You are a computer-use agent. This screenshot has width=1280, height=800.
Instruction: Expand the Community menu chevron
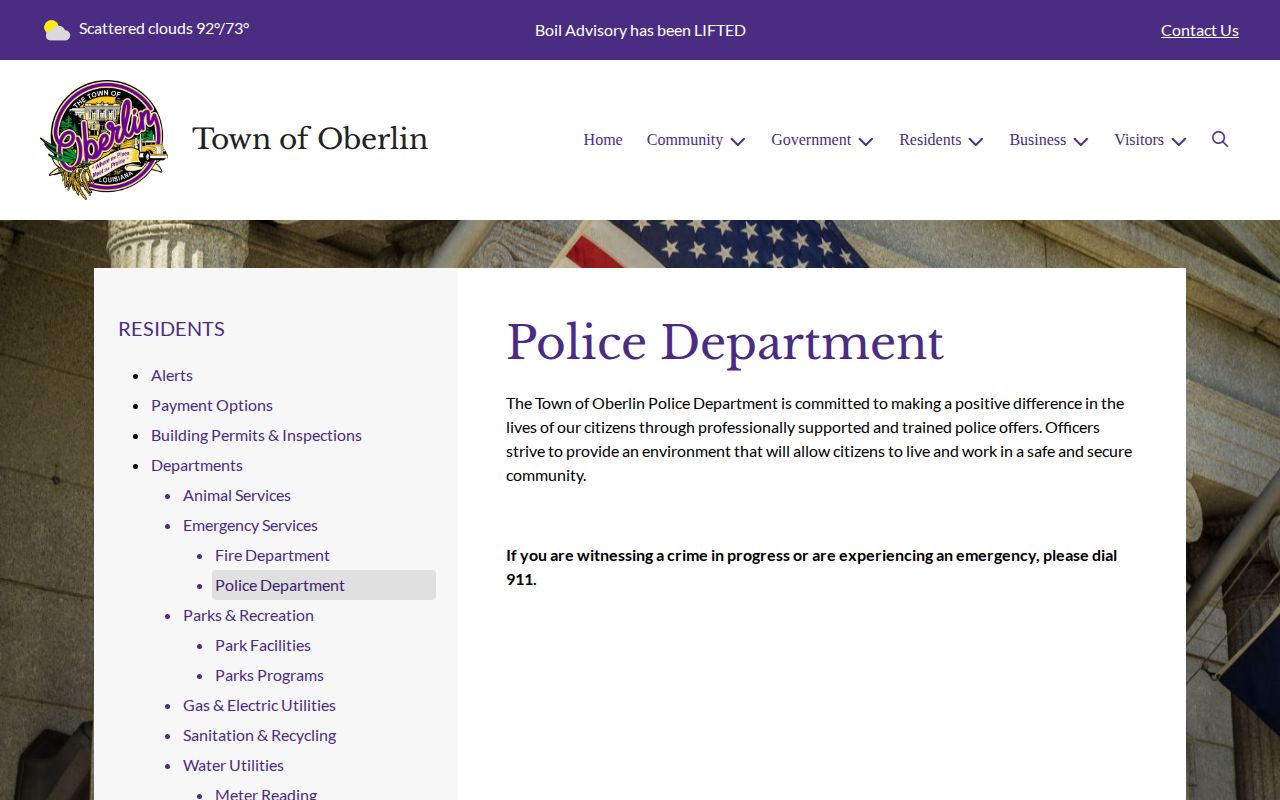[738, 141]
